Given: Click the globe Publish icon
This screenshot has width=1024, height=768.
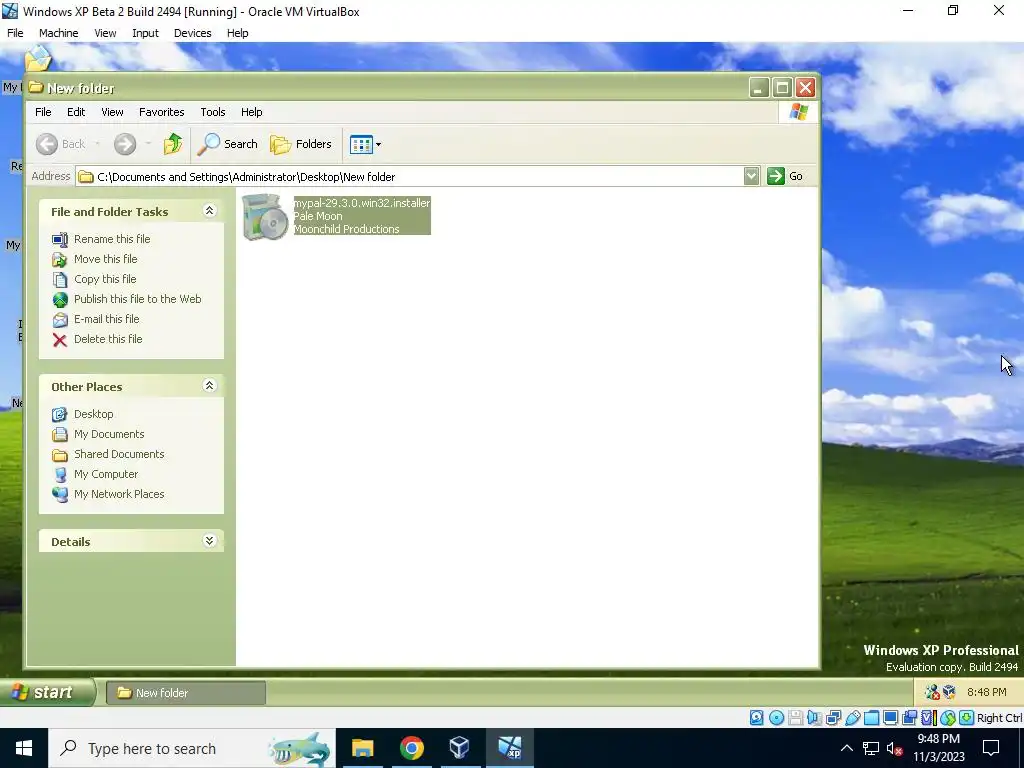Looking at the screenshot, I should click(x=59, y=300).
